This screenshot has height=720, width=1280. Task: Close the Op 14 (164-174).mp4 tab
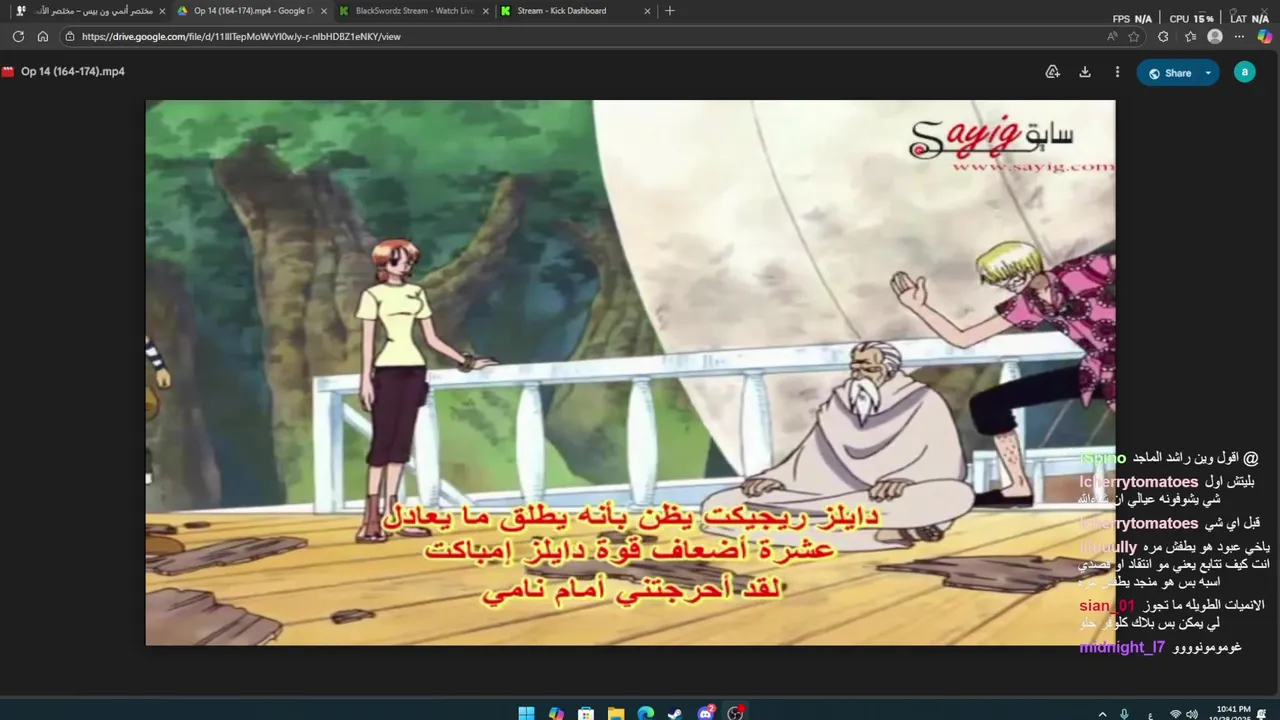pos(324,11)
